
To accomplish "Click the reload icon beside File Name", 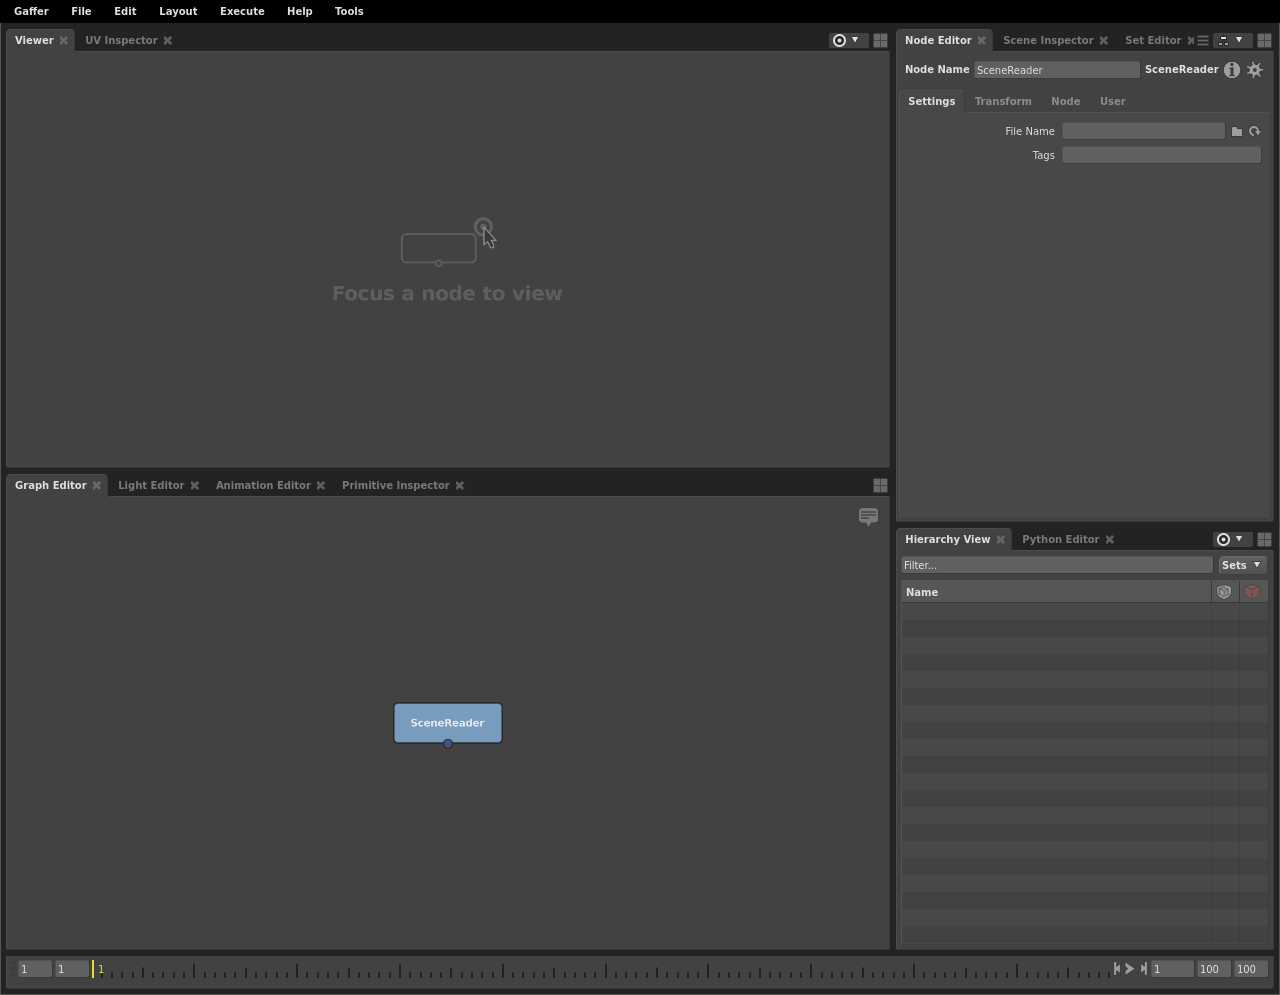I will [x=1254, y=131].
